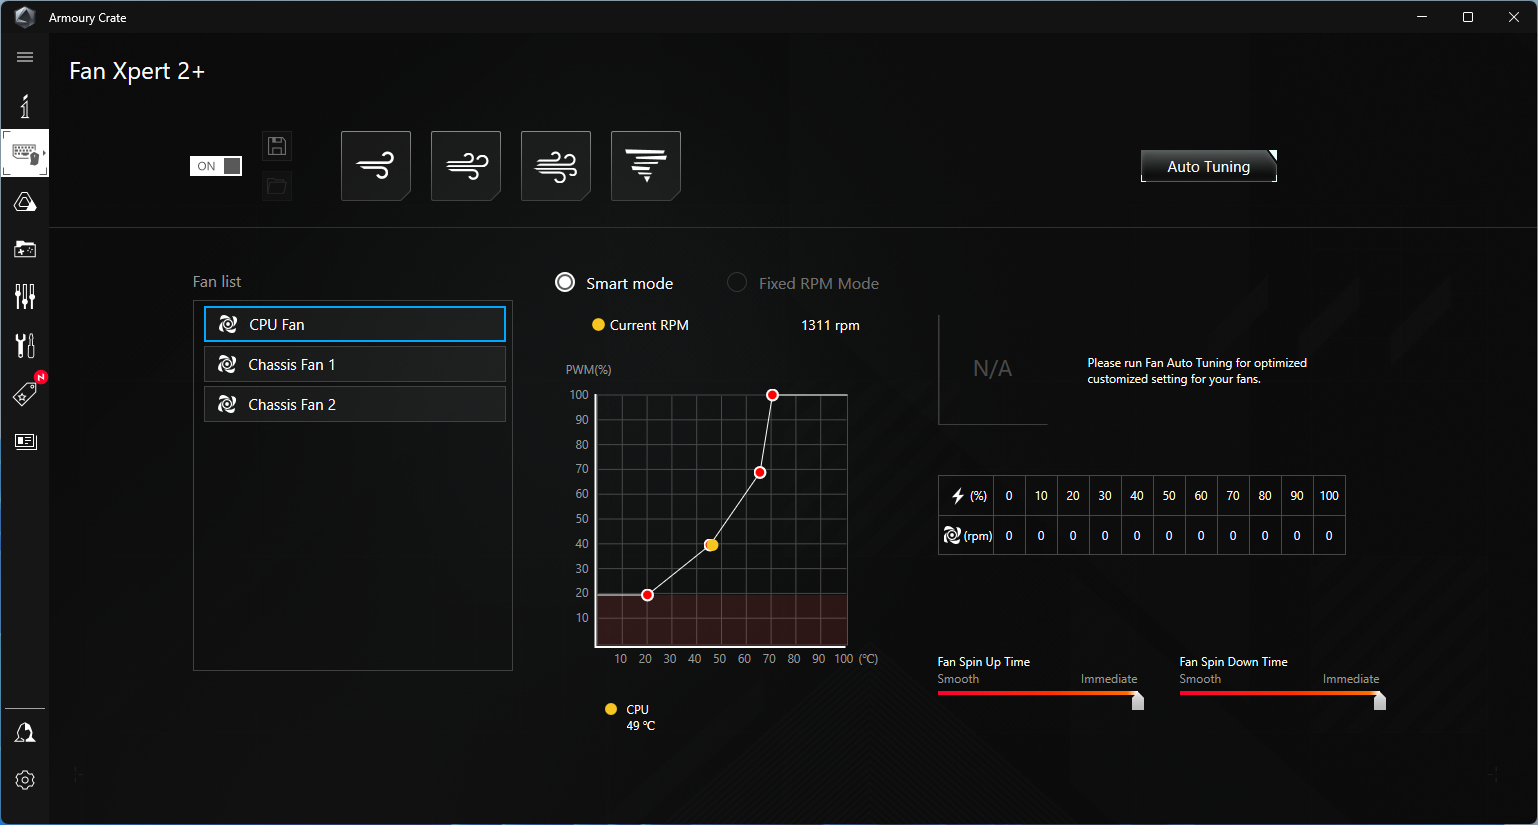1538x825 pixels.
Task: Select the Silent fan preset
Action: [376, 166]
